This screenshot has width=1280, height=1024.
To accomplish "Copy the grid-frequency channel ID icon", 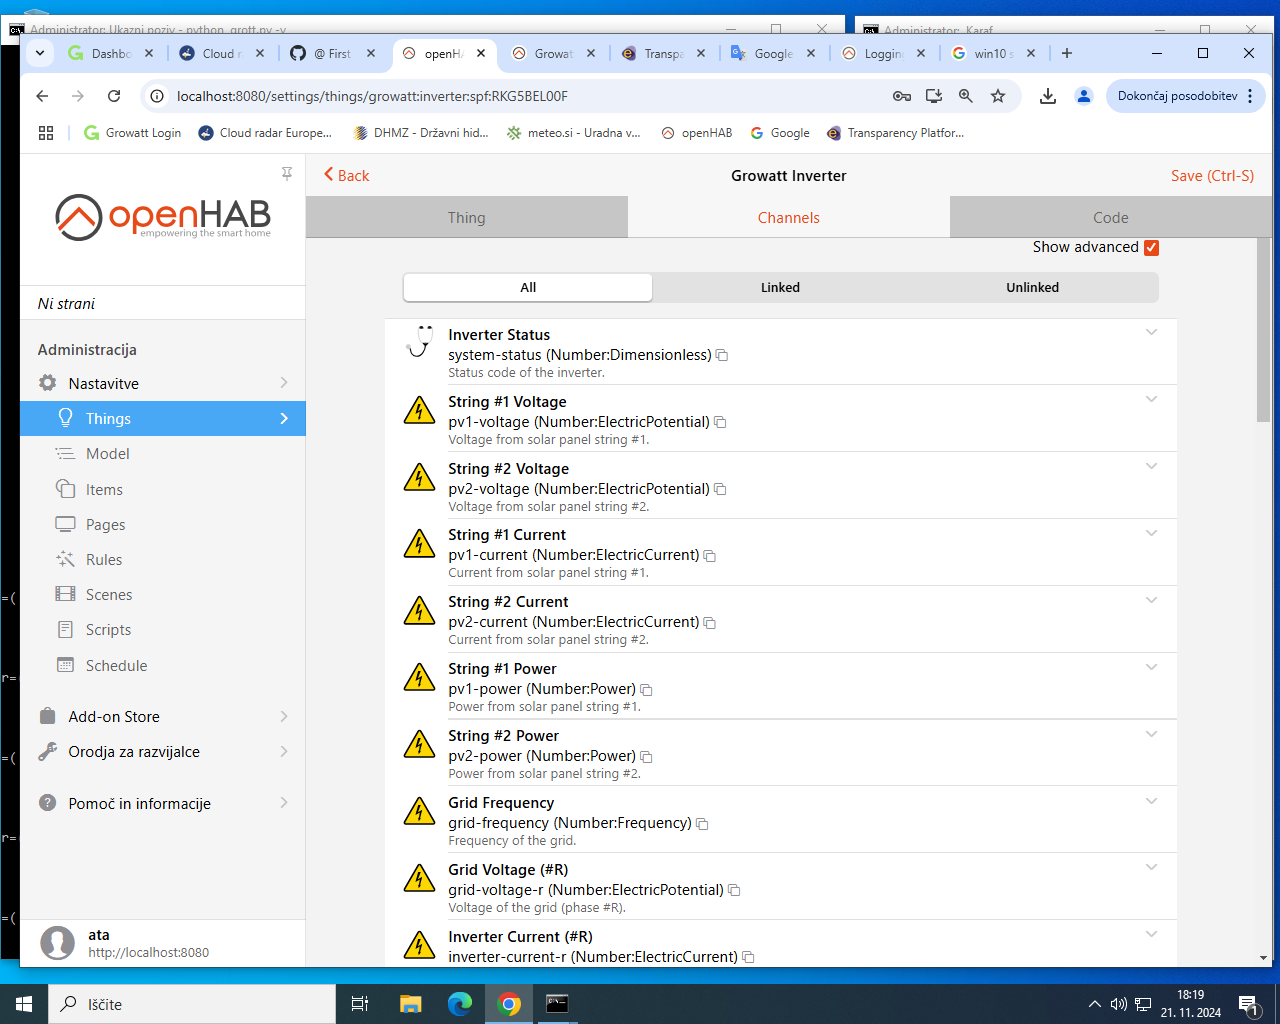I will 702,824.
